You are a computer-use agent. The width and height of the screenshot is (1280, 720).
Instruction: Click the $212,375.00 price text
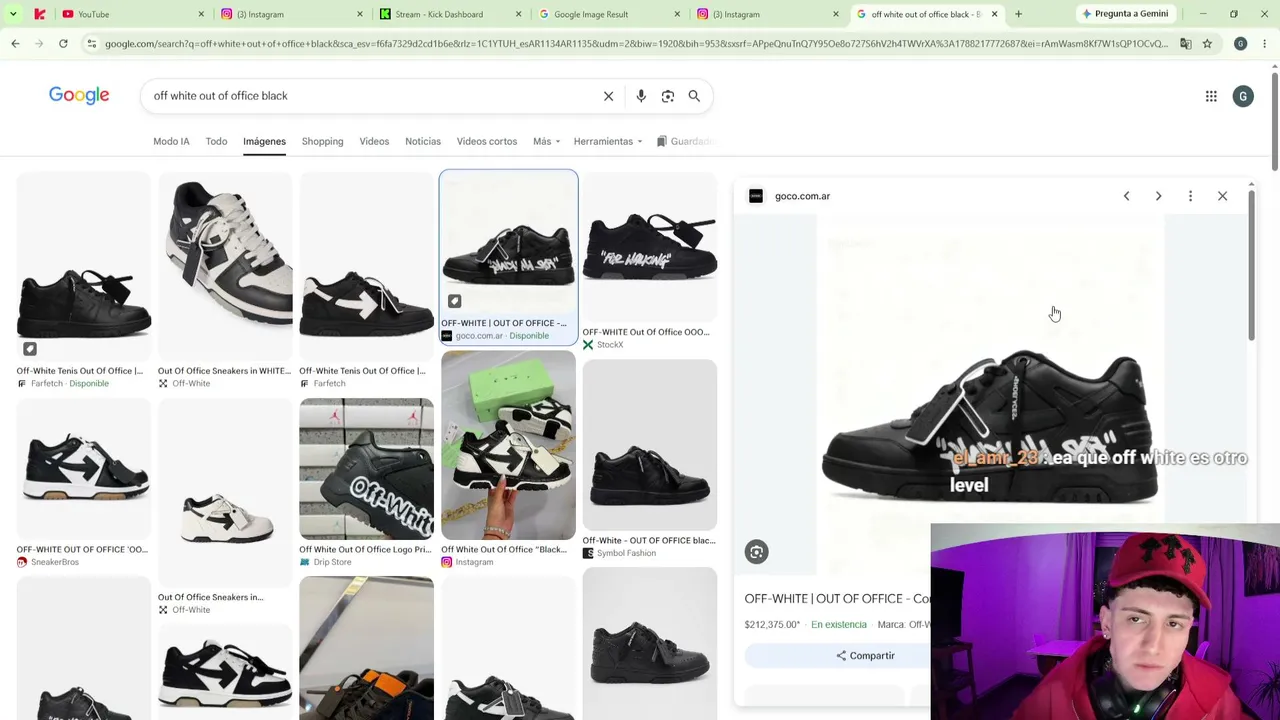772,625
